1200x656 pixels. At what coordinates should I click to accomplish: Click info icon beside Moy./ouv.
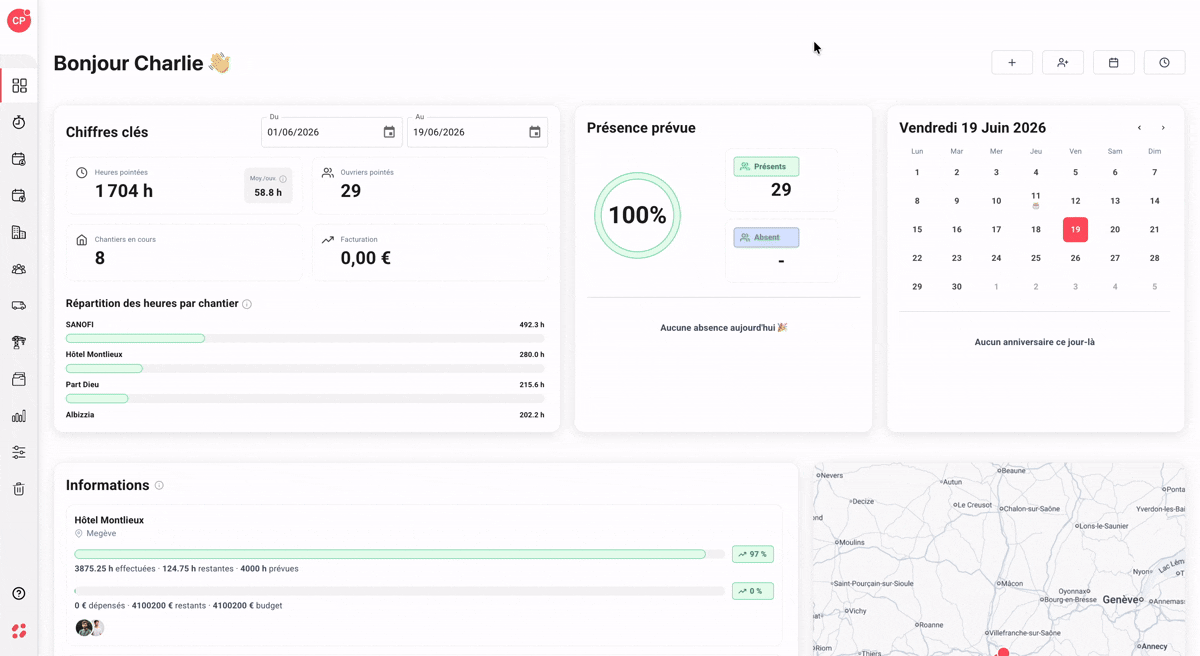pyautogui.click(x=283, y=179)
